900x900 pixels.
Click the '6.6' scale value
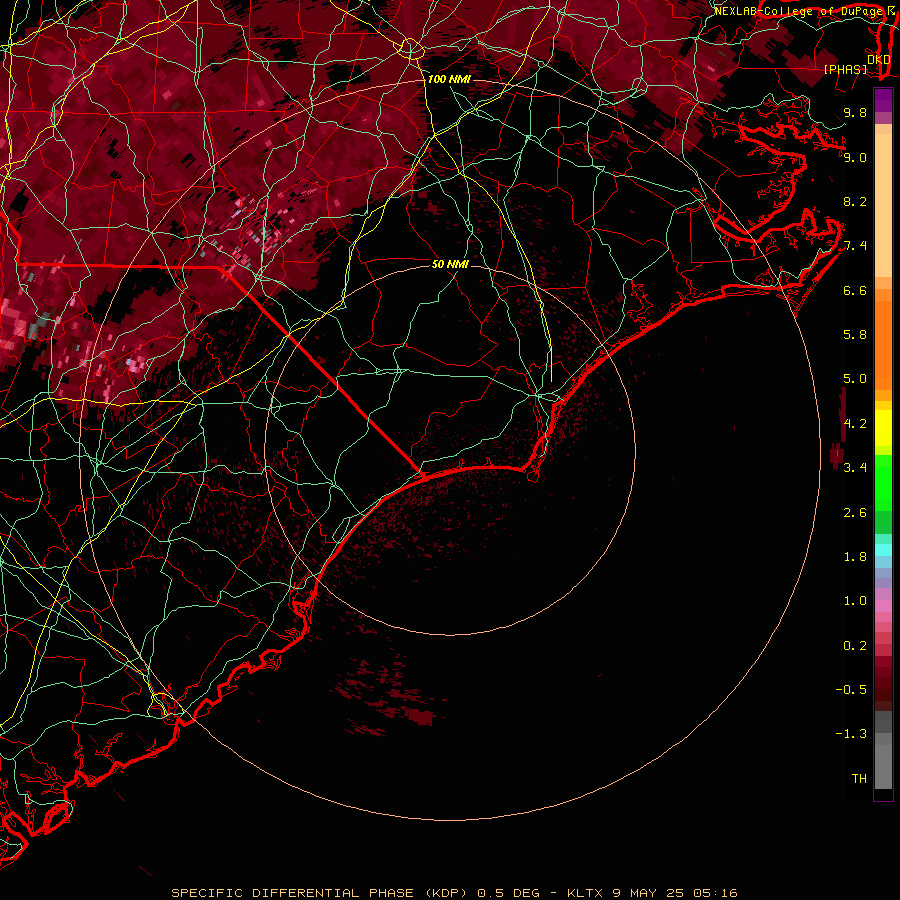pos(855,290)
